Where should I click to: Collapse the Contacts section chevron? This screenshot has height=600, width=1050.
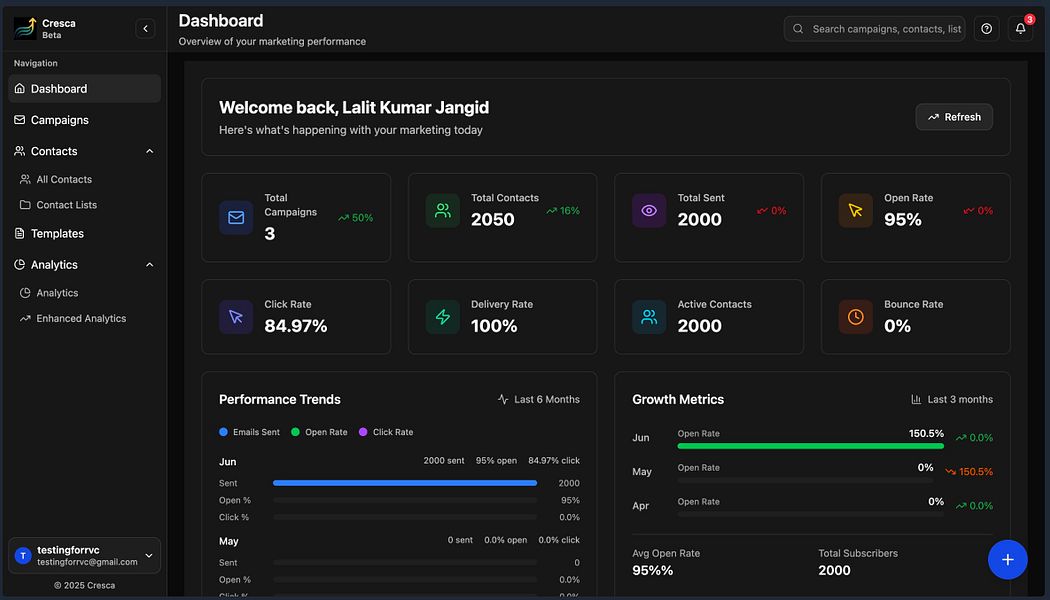[x=150, y=152]
